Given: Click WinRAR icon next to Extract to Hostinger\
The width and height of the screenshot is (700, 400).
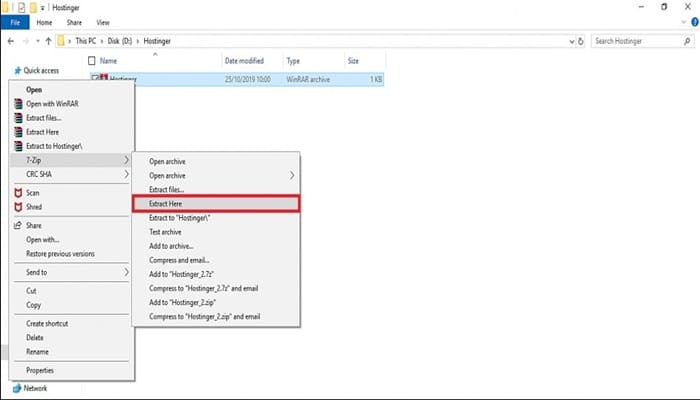Looking at the screenshot, I should [x=18, y=146].
